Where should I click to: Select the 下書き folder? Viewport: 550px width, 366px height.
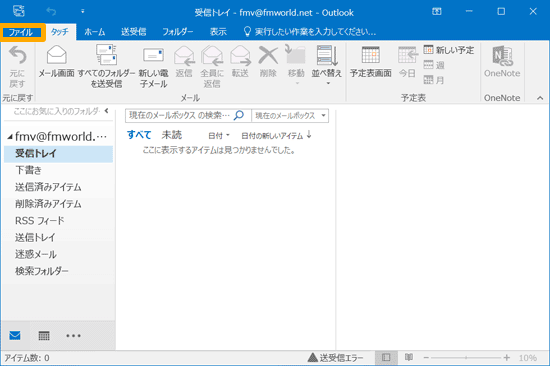59,170
